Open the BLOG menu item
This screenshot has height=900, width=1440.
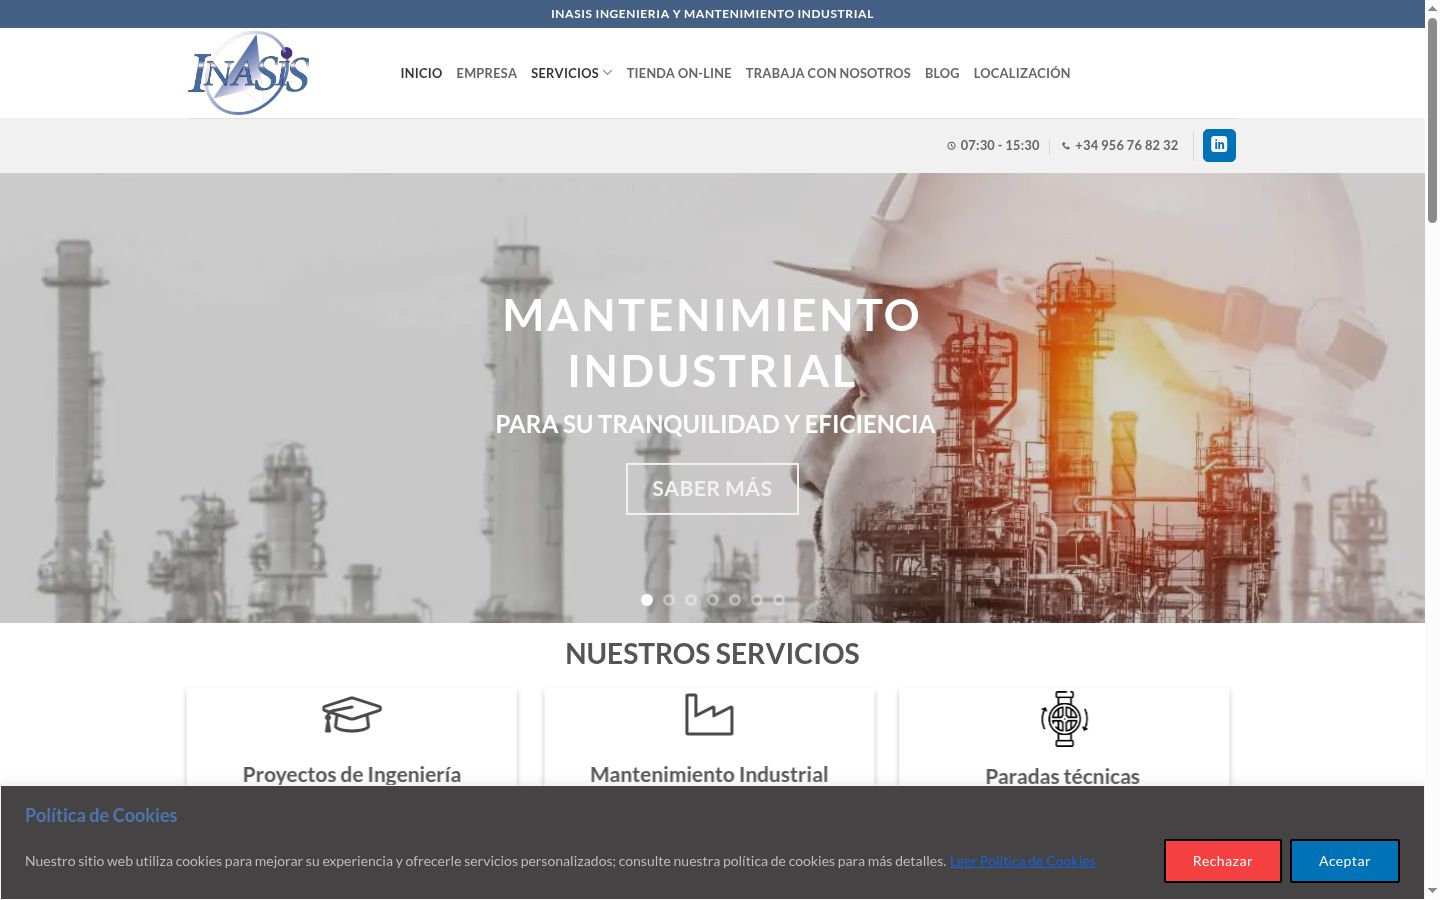942,73
